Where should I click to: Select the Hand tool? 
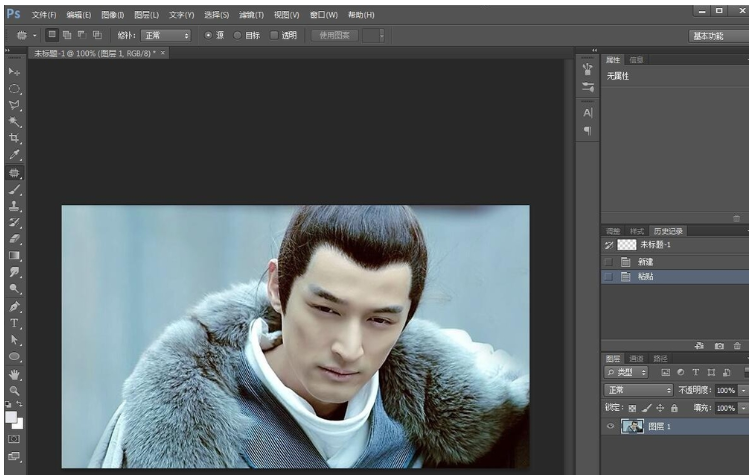click(14, 374)
